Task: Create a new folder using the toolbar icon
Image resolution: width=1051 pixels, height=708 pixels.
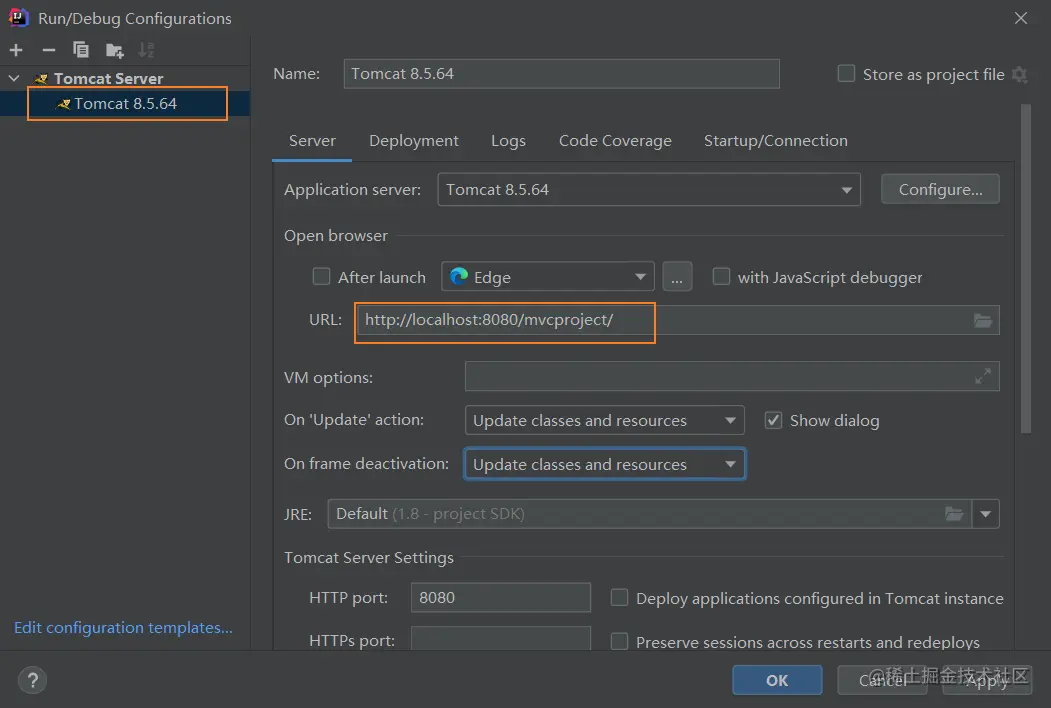Action: [x=115, y=50]
